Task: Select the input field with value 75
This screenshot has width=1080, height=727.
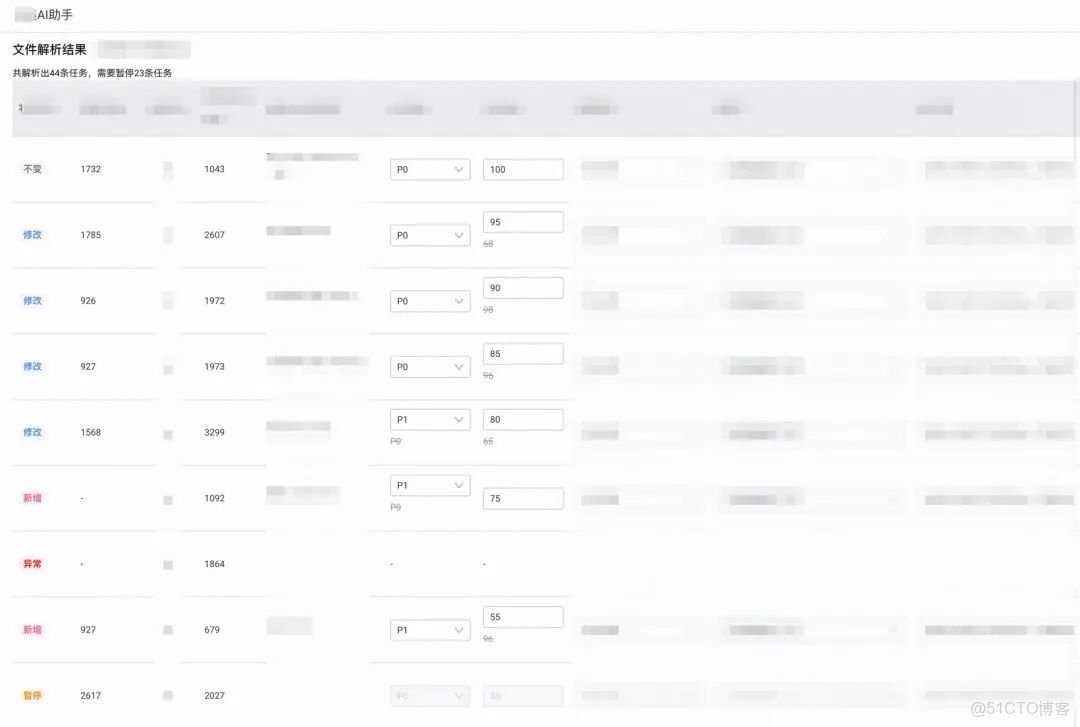Action: click(x=523, y=498)
